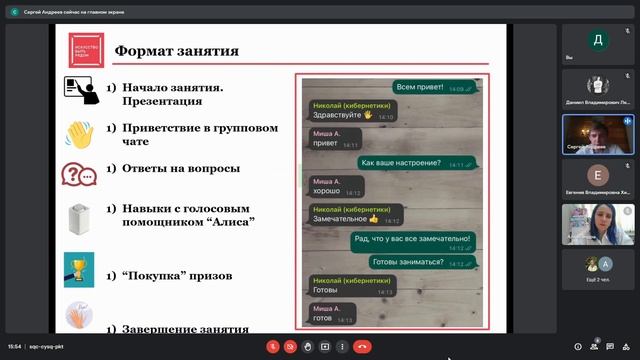
Task: Click the red logo on the slide
Action: pos(86,50)
